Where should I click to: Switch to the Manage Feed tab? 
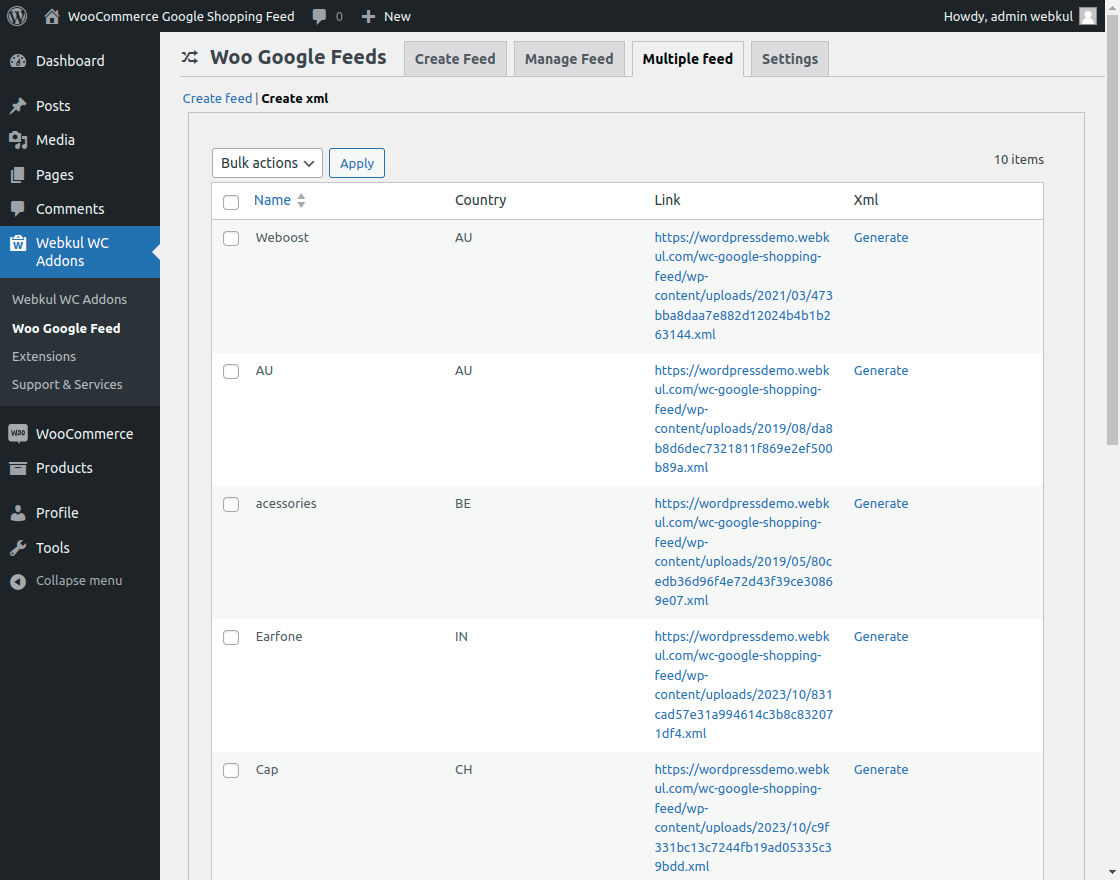point(568,58)
